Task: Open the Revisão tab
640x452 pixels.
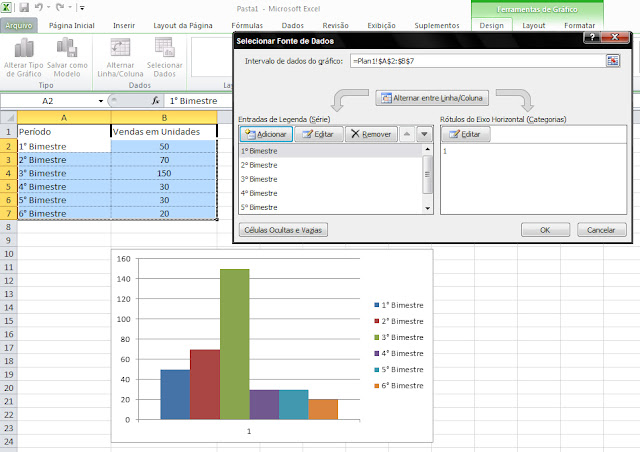Action: coord(335,25)
